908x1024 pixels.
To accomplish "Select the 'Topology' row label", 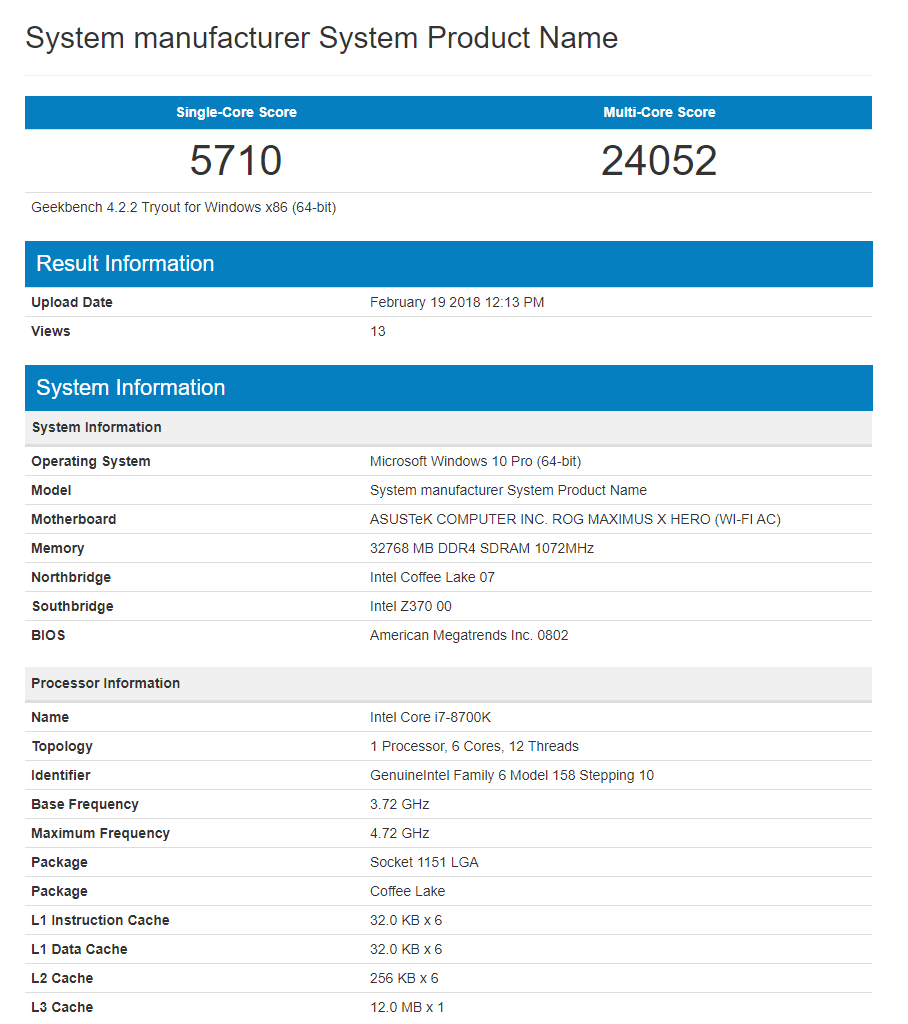I will (62, 746).
